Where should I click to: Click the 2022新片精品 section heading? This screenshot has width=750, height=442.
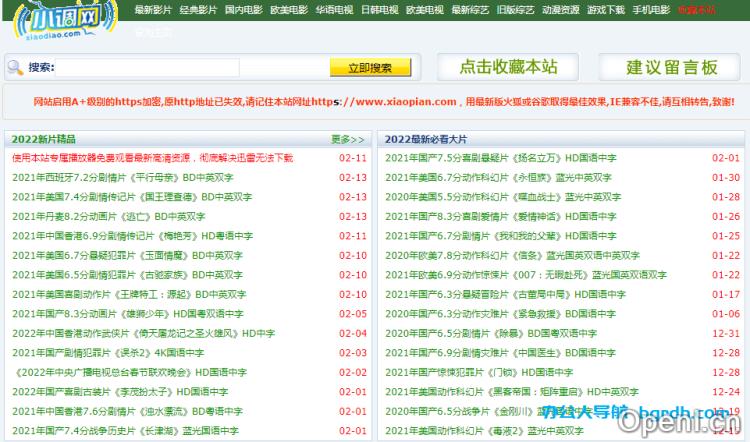[44, 139]
